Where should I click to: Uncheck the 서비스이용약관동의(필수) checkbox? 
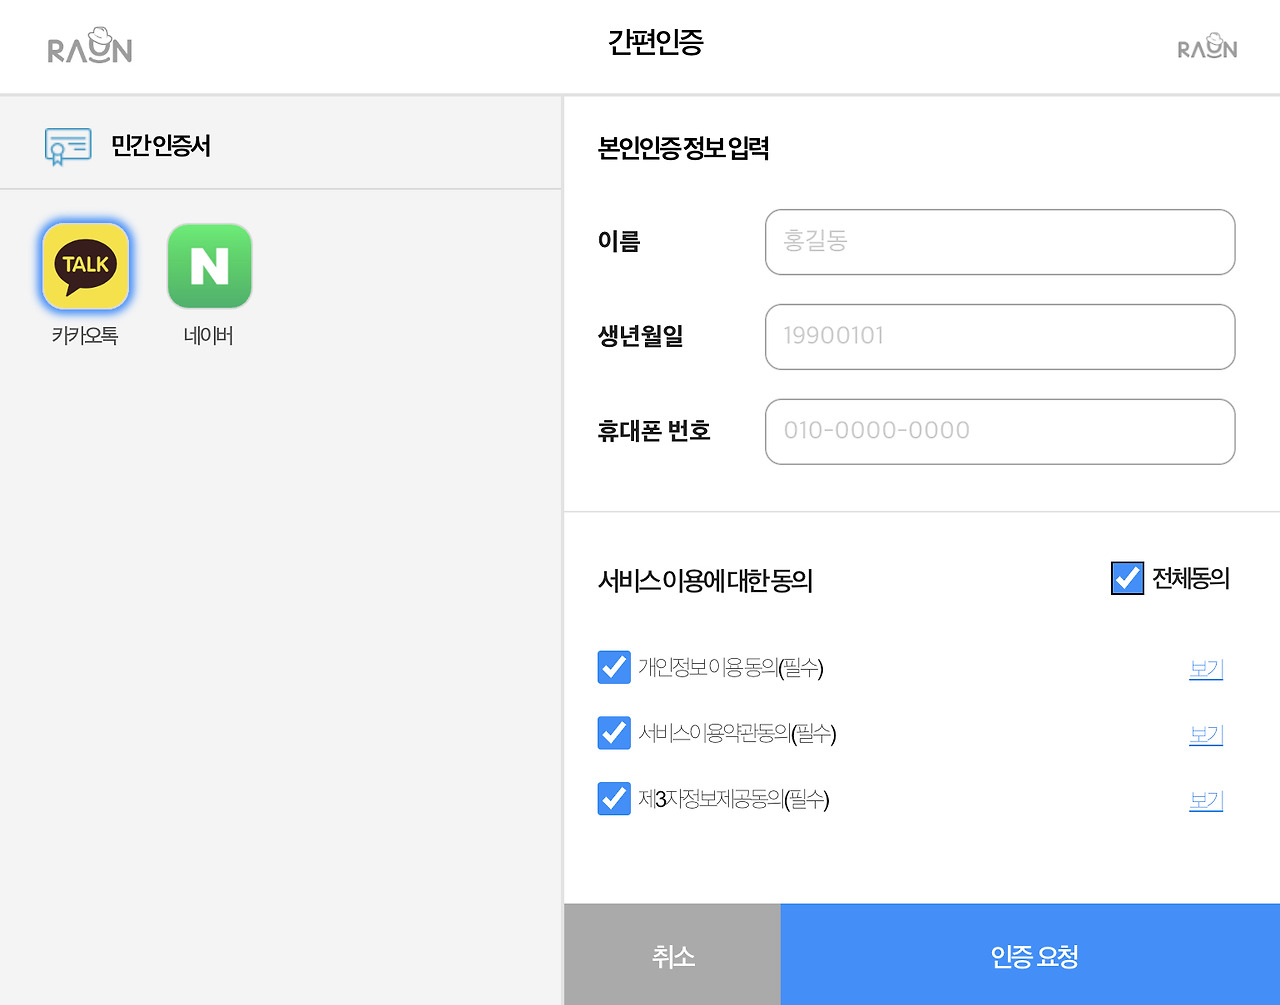tap(614, 733)
